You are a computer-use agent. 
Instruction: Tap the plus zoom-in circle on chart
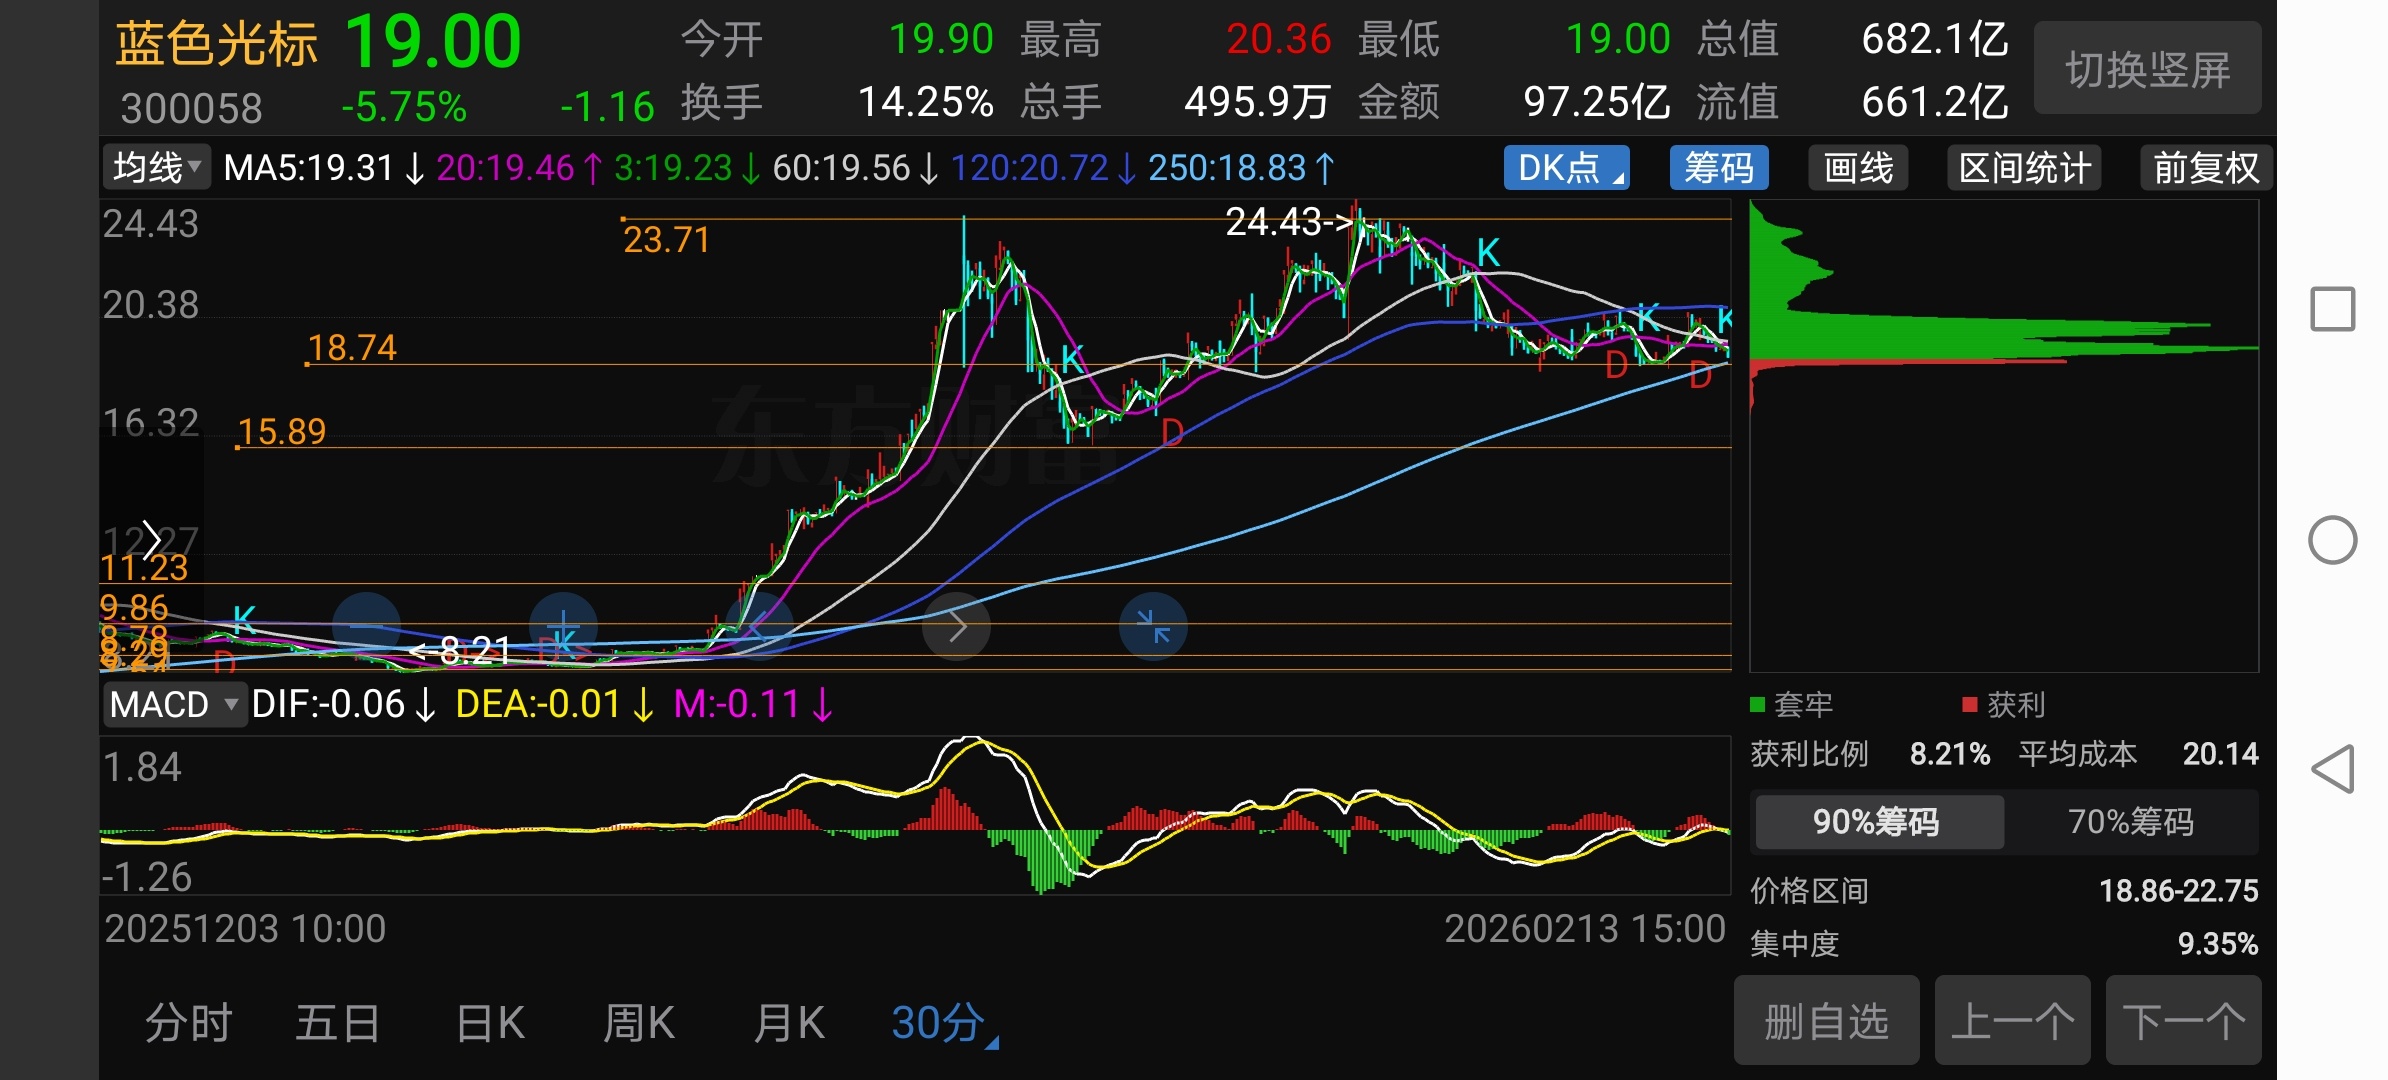pyautogui.click(x=563, y=627)
